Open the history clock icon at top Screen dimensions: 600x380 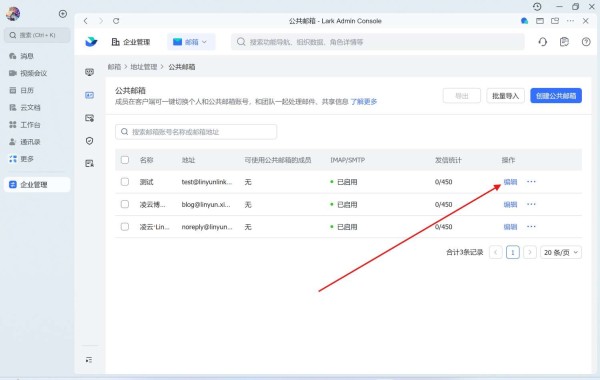537,7
